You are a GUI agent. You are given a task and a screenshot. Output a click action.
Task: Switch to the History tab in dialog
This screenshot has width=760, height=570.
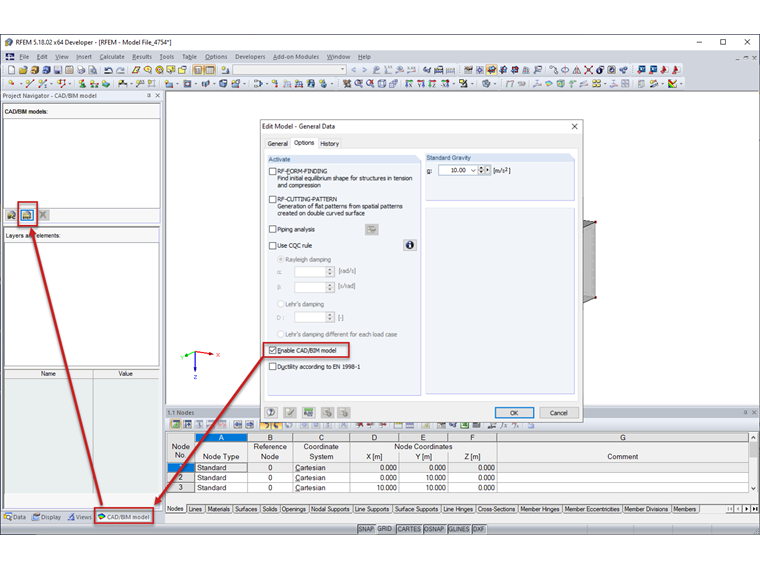[329, 143]
